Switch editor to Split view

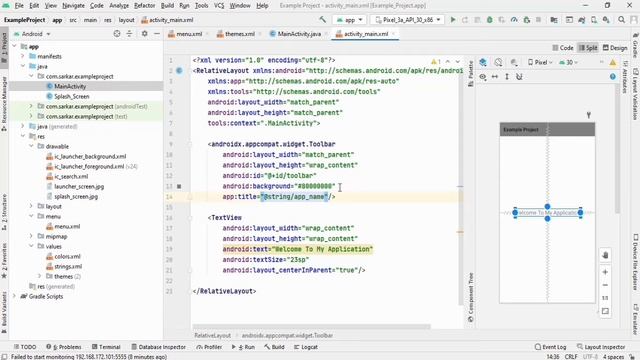(588, 48)
